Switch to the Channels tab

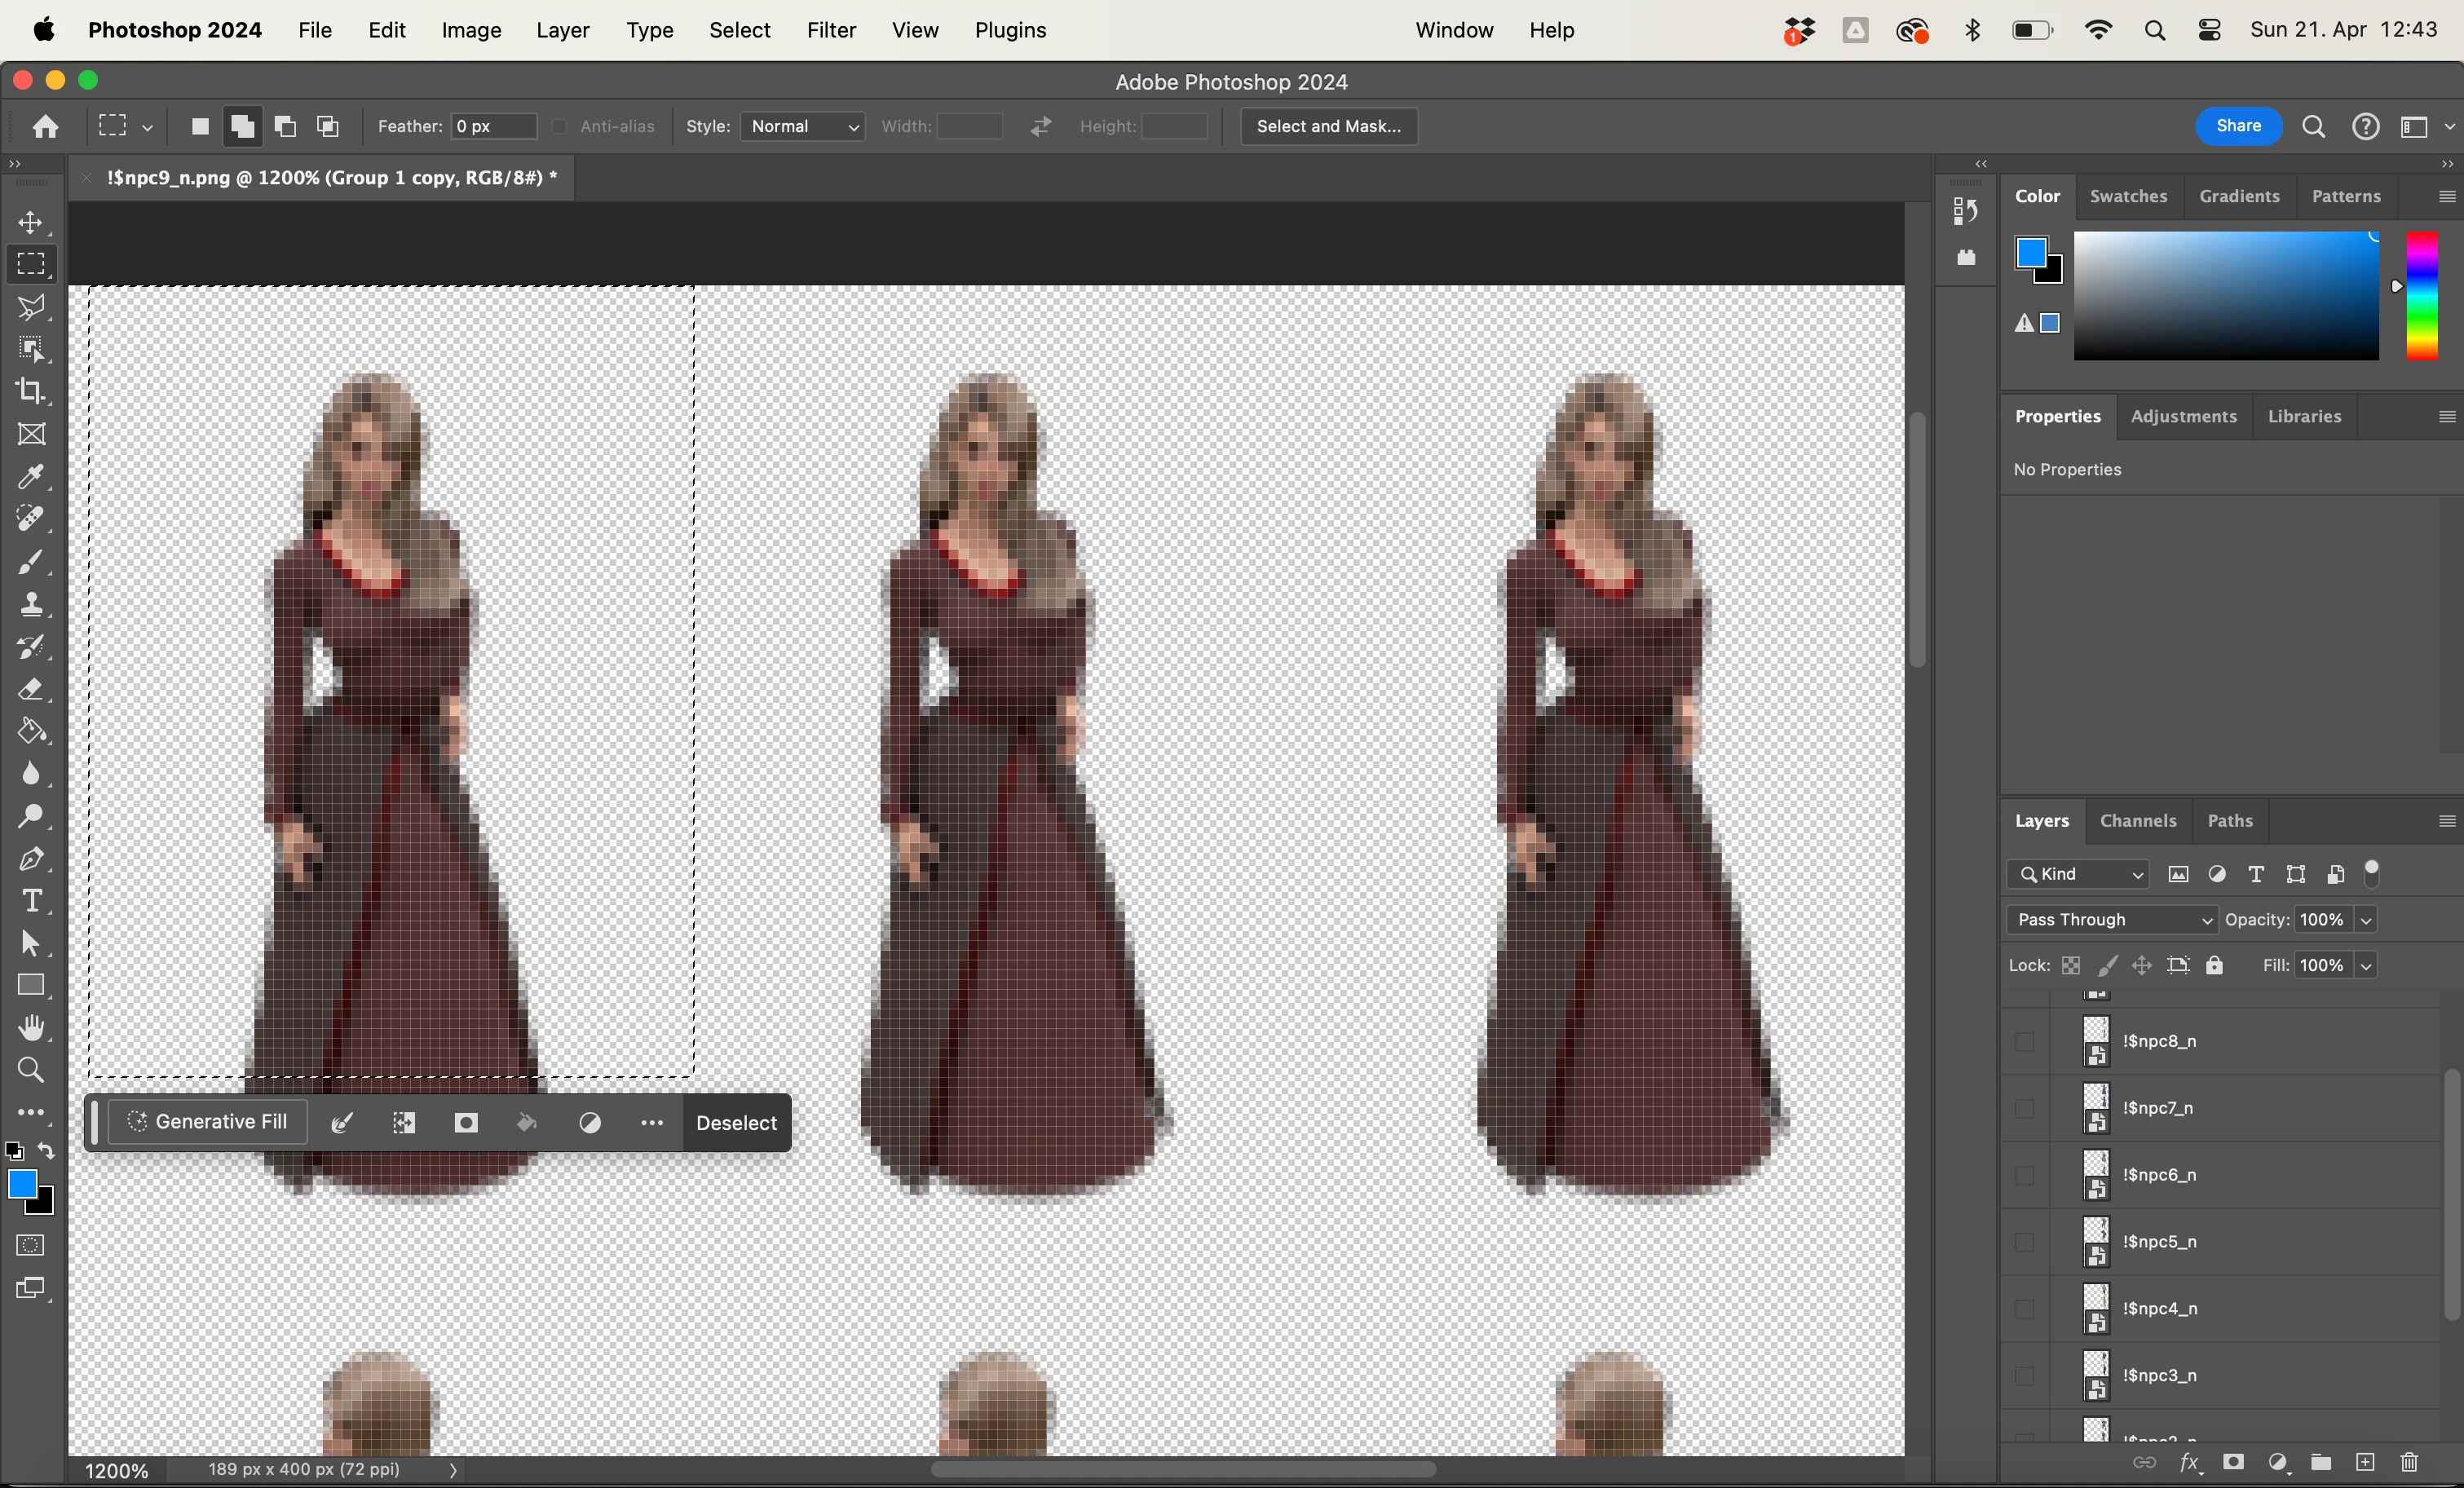(2137, 820)
